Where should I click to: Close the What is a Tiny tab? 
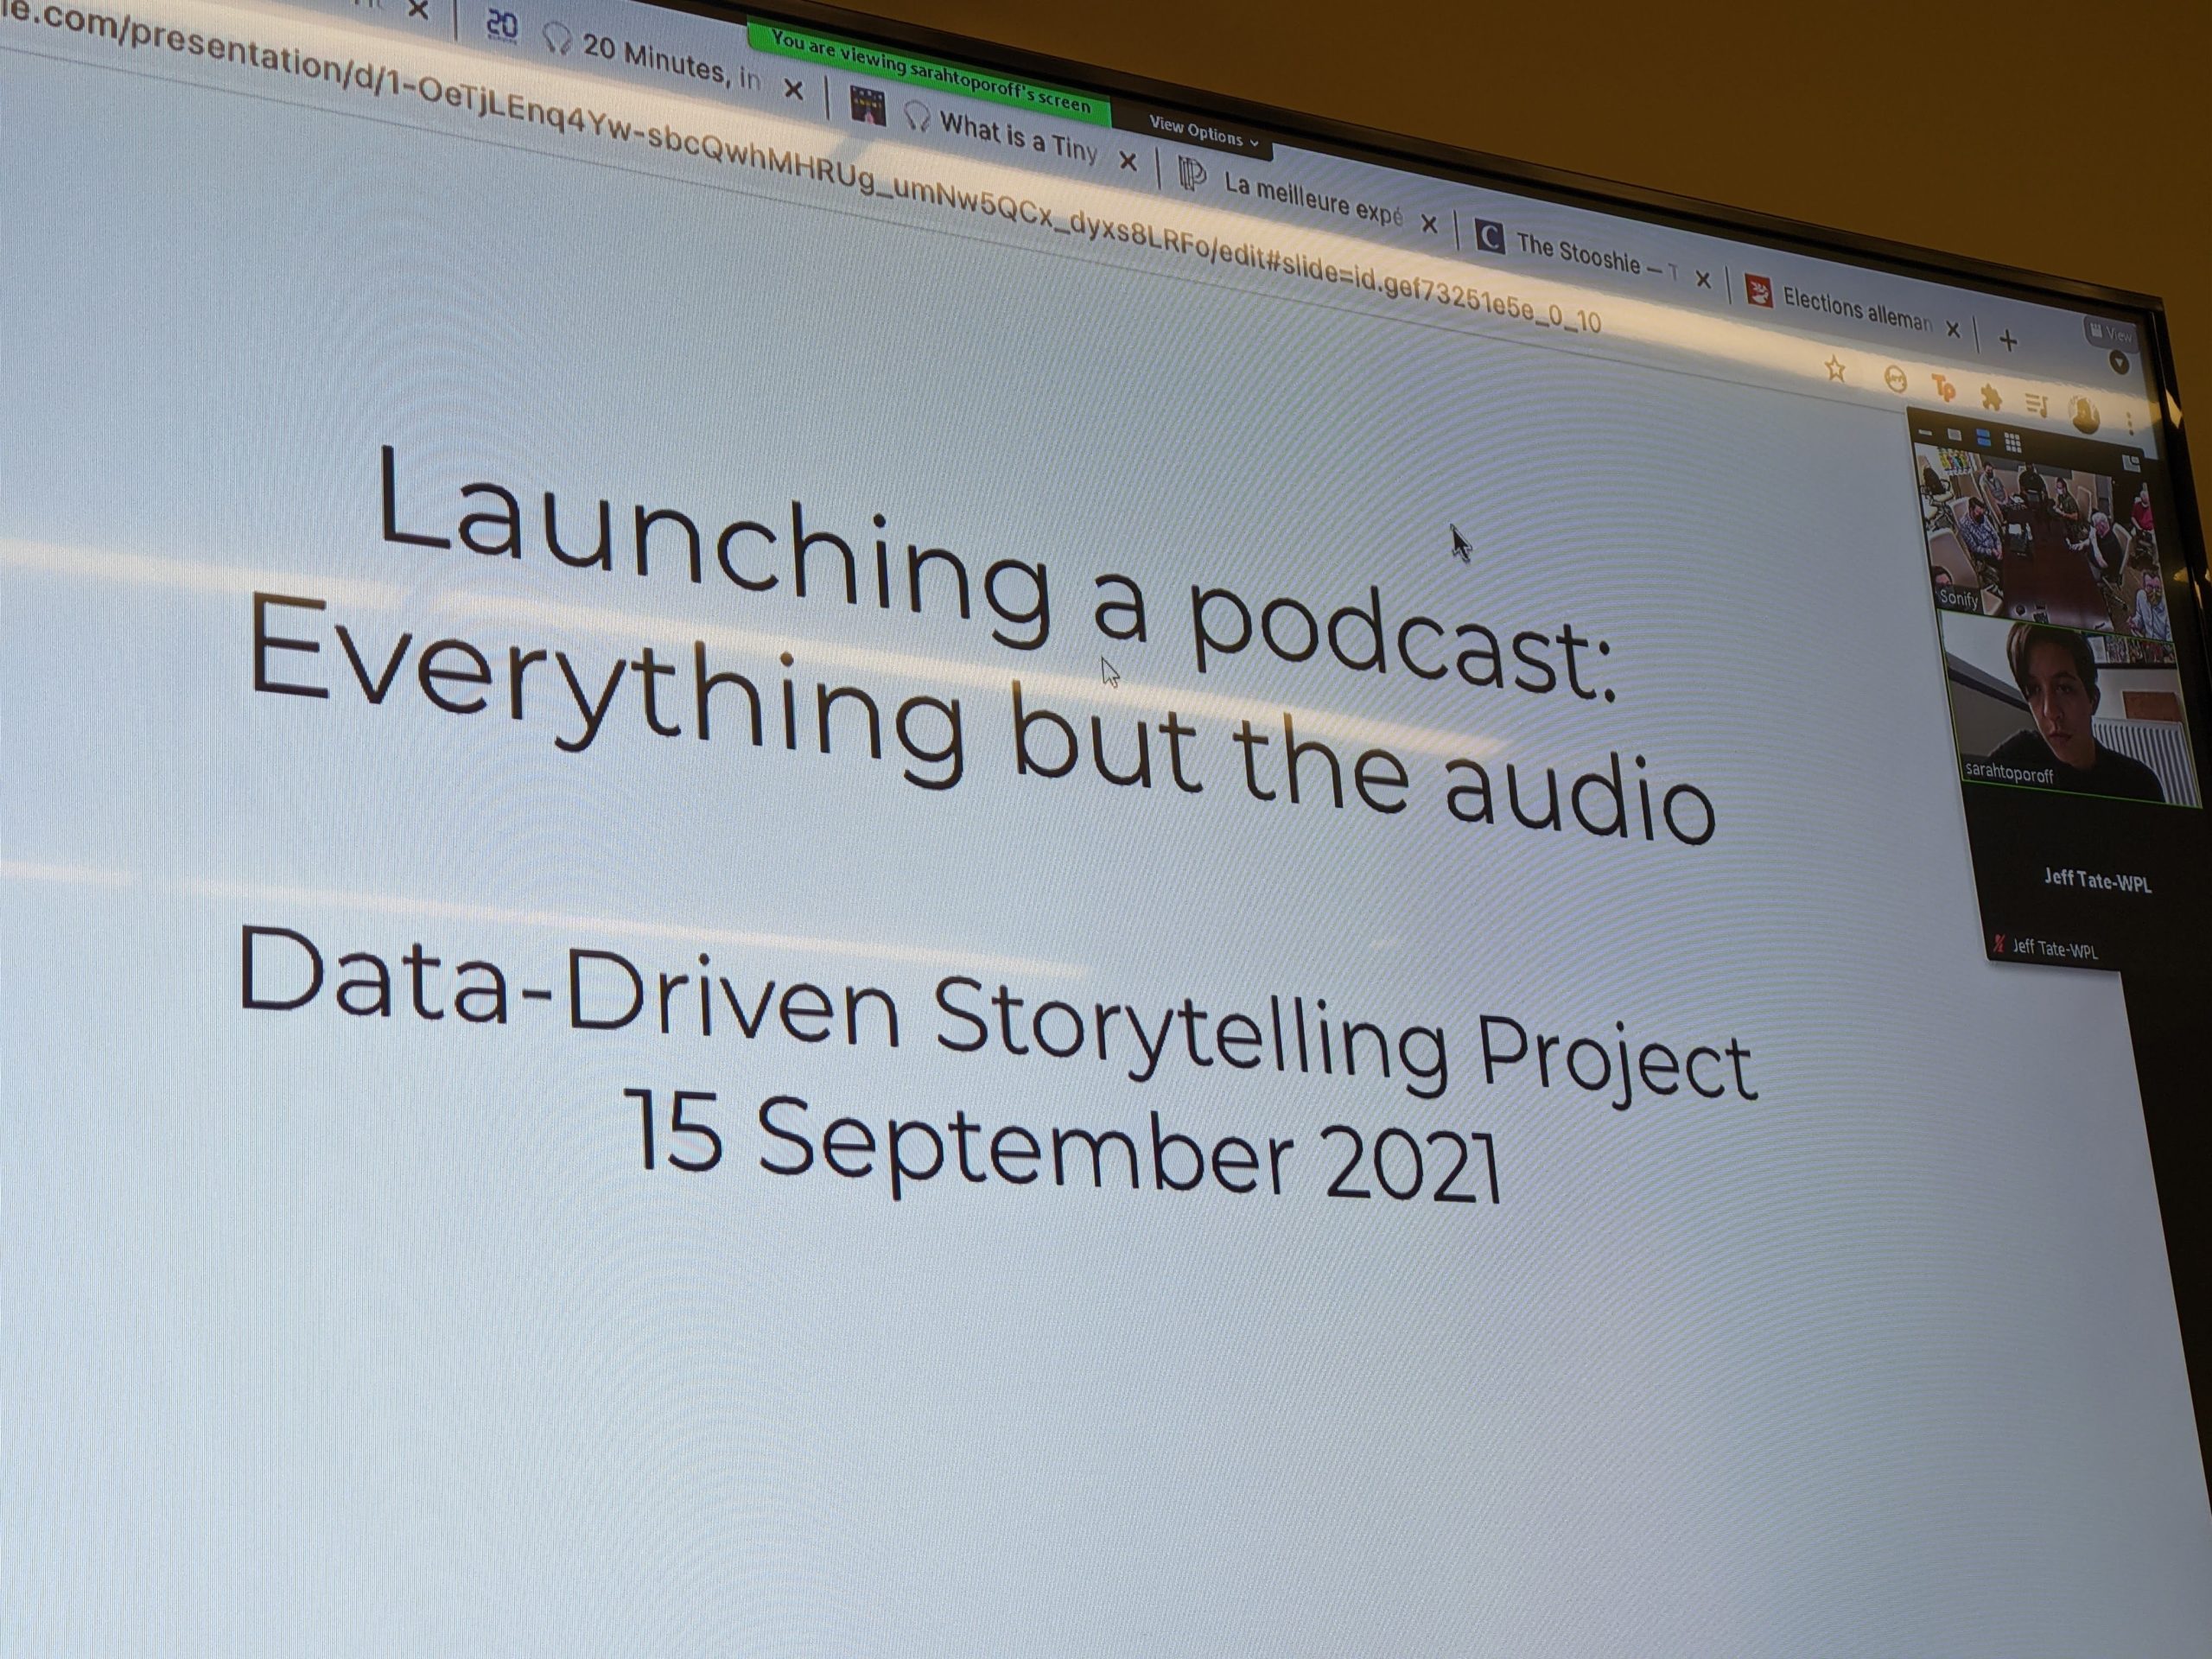tap(1128, 161)
